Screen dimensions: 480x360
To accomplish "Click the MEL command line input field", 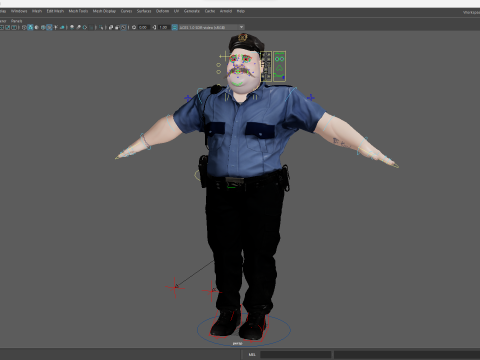I will pos(296,354).
